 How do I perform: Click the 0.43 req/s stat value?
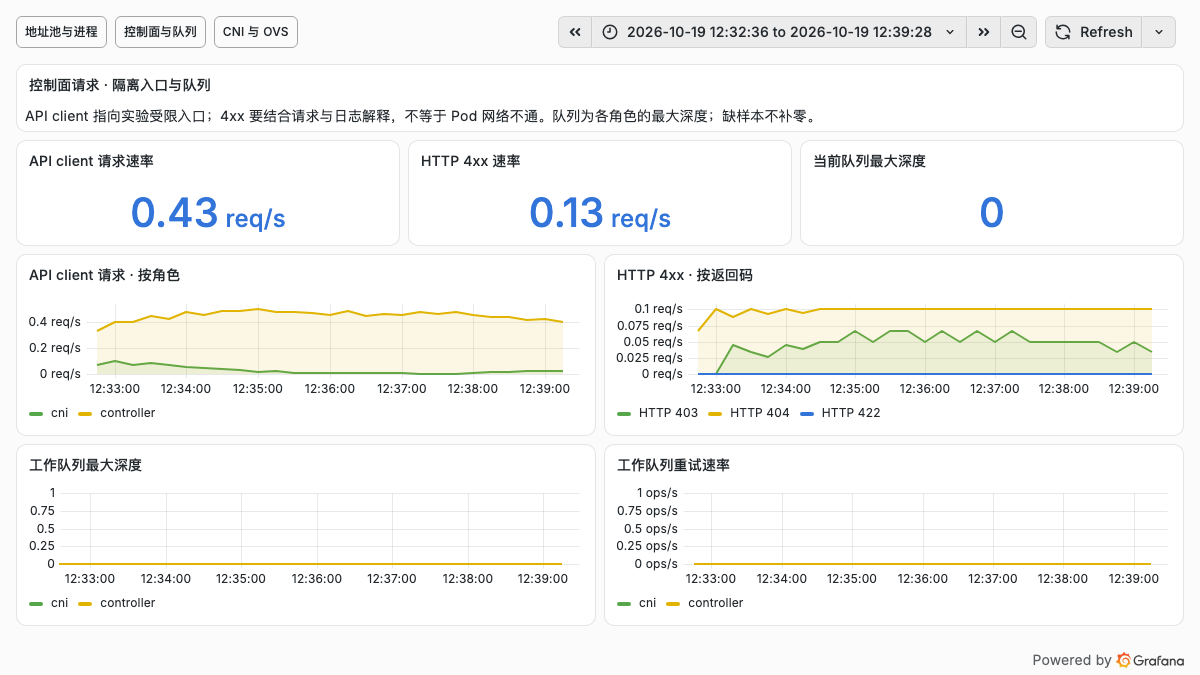point(208,213)
